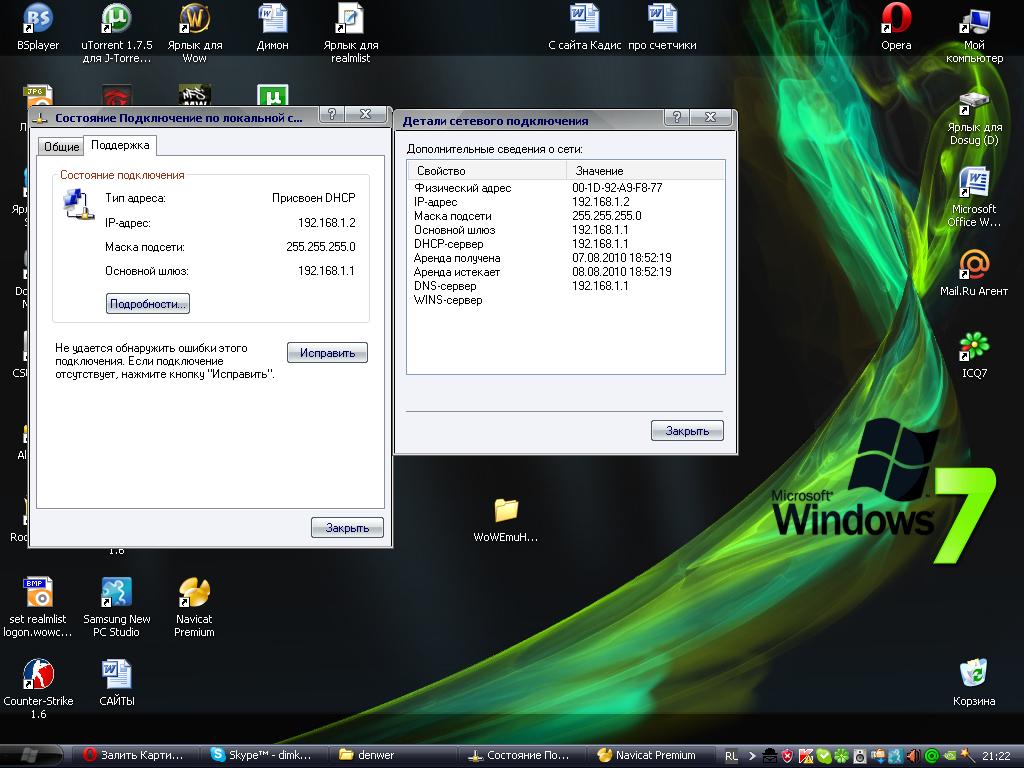Image resolution: width=1024 pixels, height=768 pixels.
Task: Open Navicat Premium desktop shortcut
Action: [194, 593]
